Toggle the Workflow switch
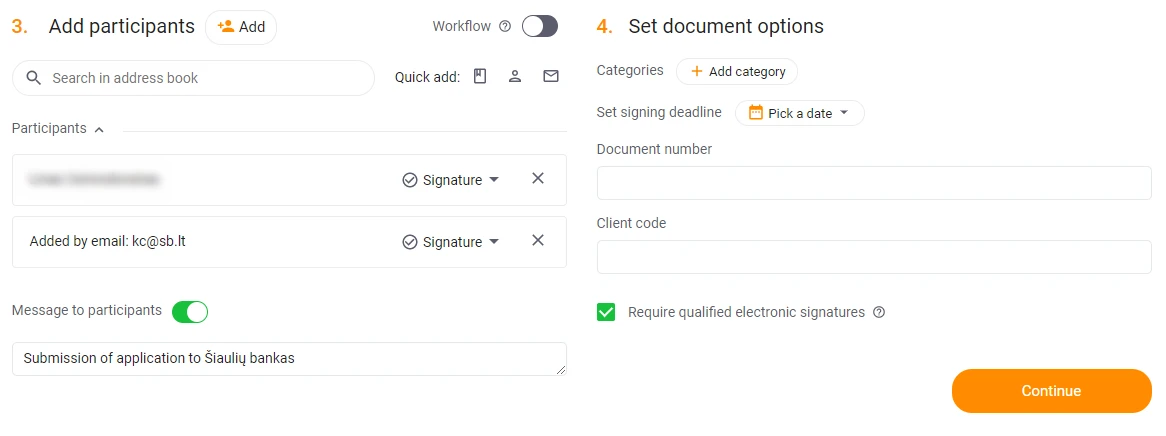Screen dimensions: 1166x436 pyautogui.click(x=540, y=27)
